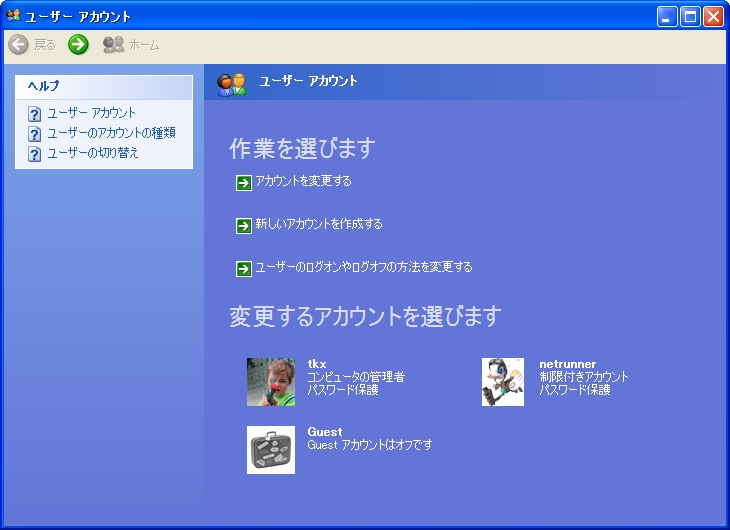Minimize the ユーザー アカウント window

tap(667, 17)
